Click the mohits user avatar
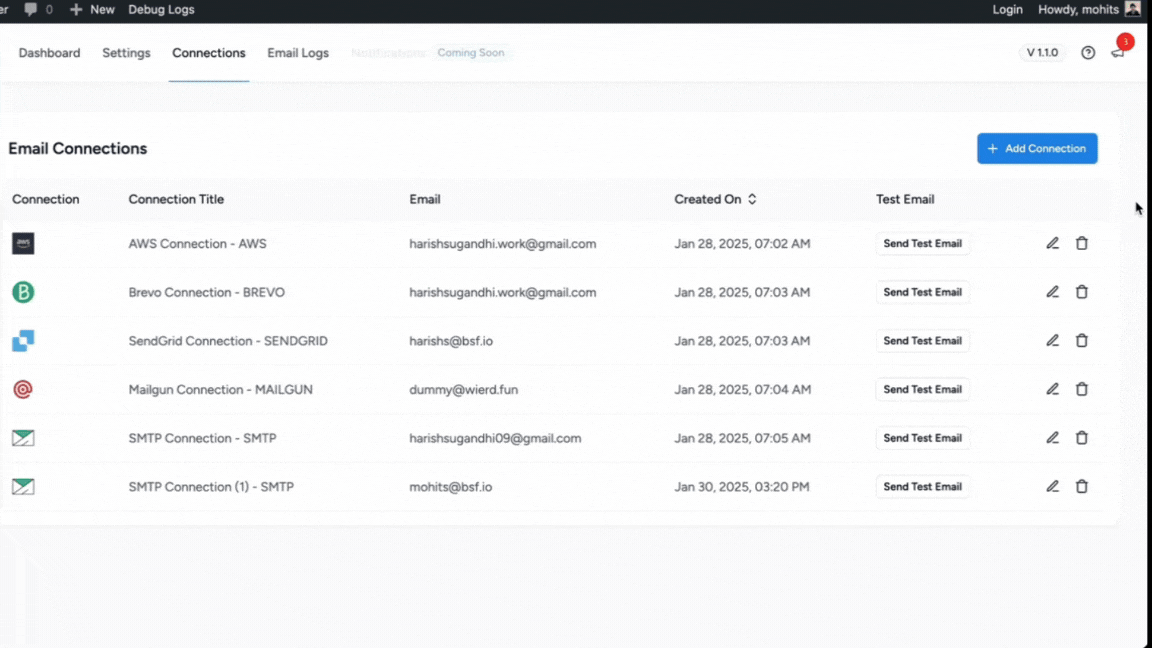 pyautogui.click(x=1132, y=9)
